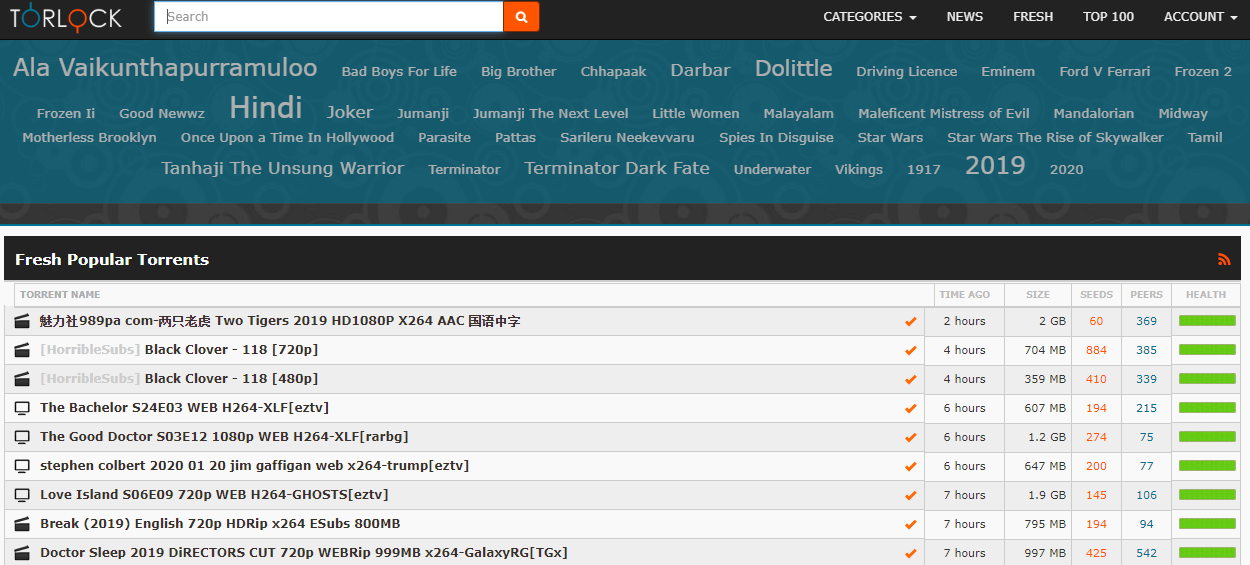Open the FRESH torrents page
The height and width of the screenshot is (565, 1250).
[1033, 17]
